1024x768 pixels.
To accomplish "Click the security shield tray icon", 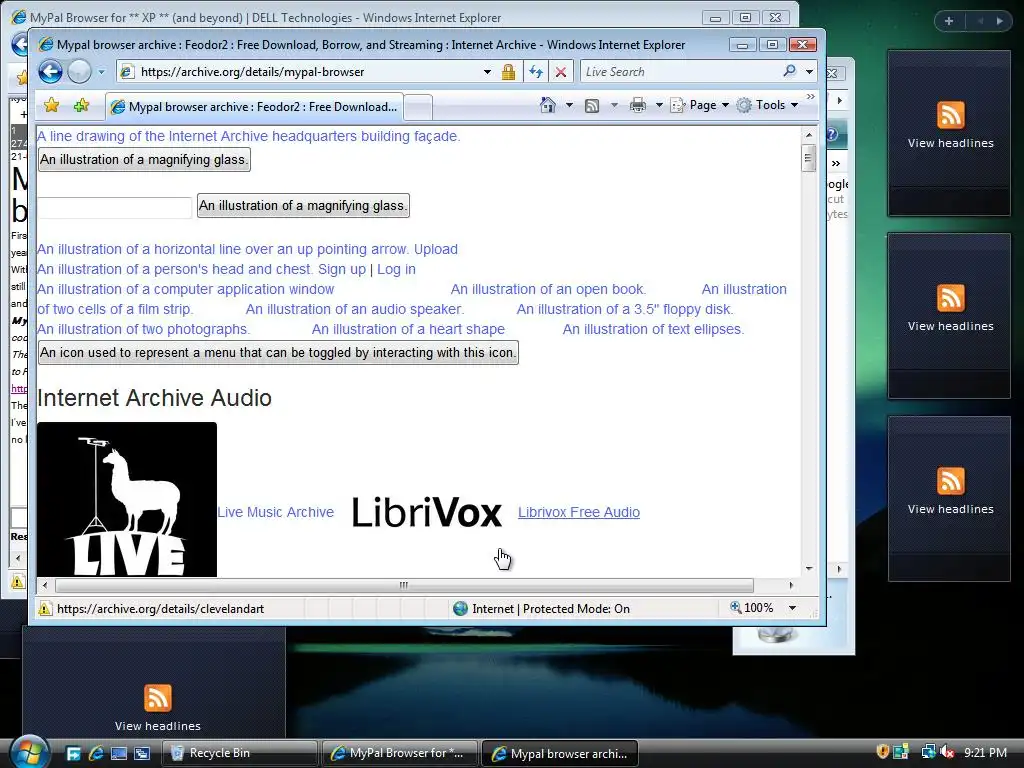I will point(882,752).
